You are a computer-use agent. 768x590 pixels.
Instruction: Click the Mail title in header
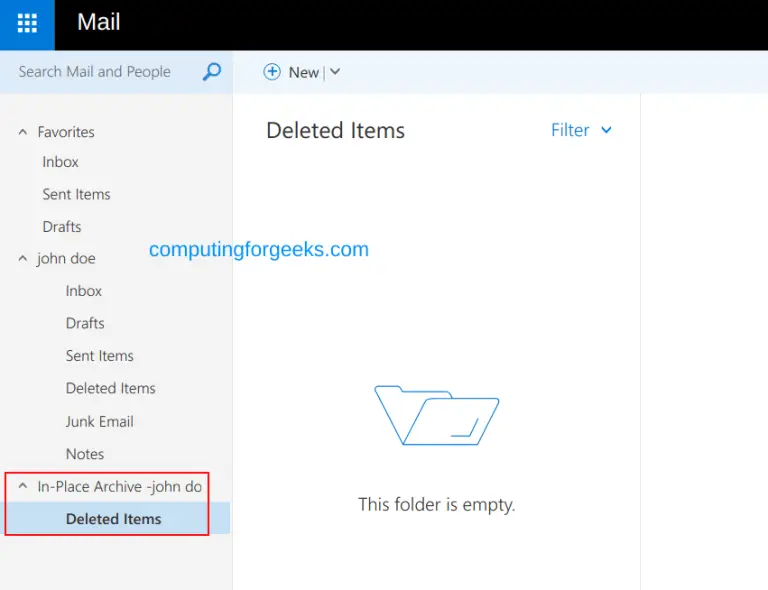[x=99, y=23]
